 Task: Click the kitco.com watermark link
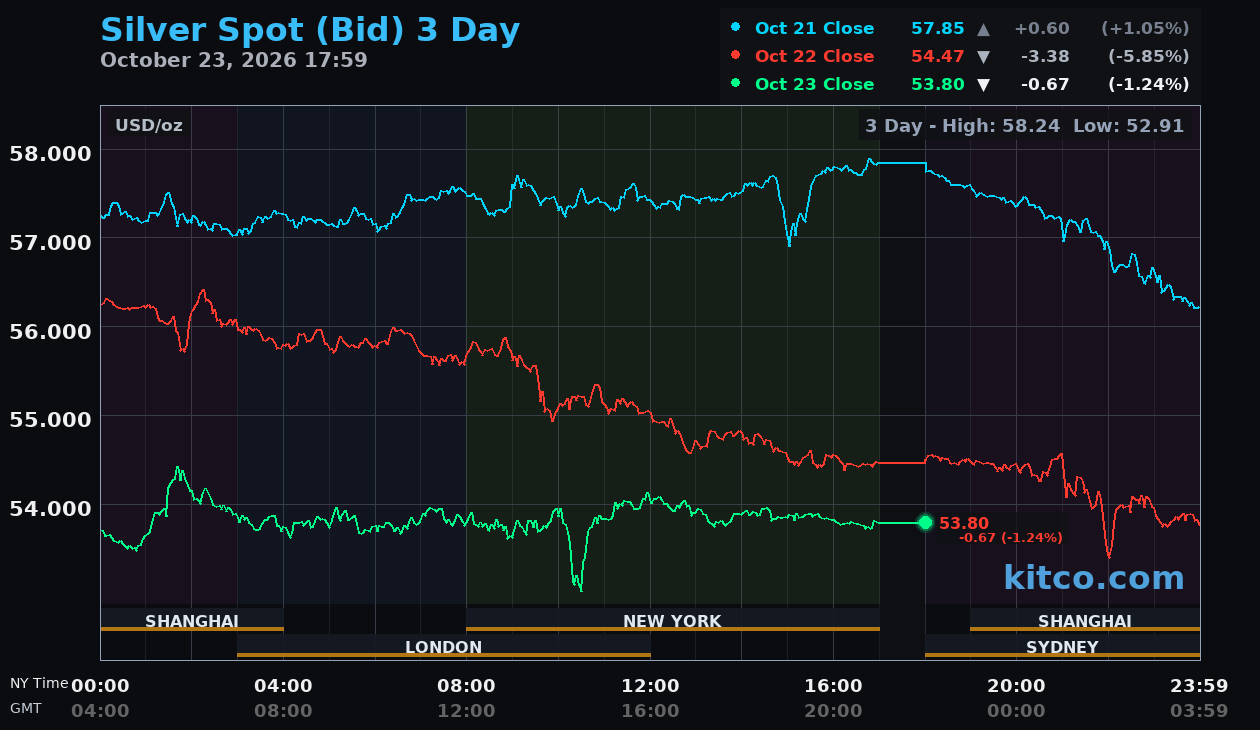tap(1094, 578)
